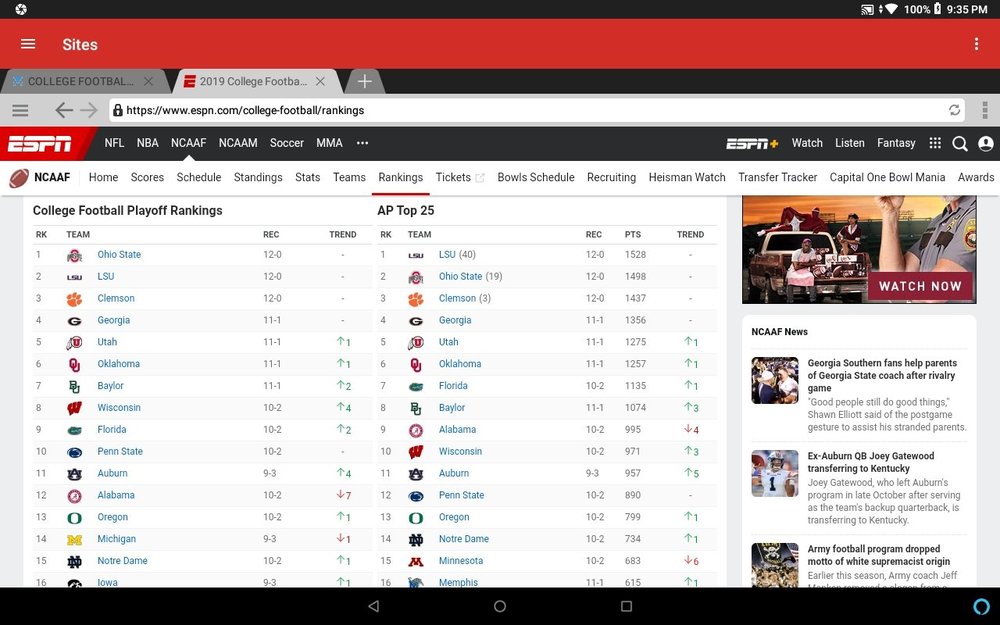Open the ESPN apps grid icon

coord(934,143)
